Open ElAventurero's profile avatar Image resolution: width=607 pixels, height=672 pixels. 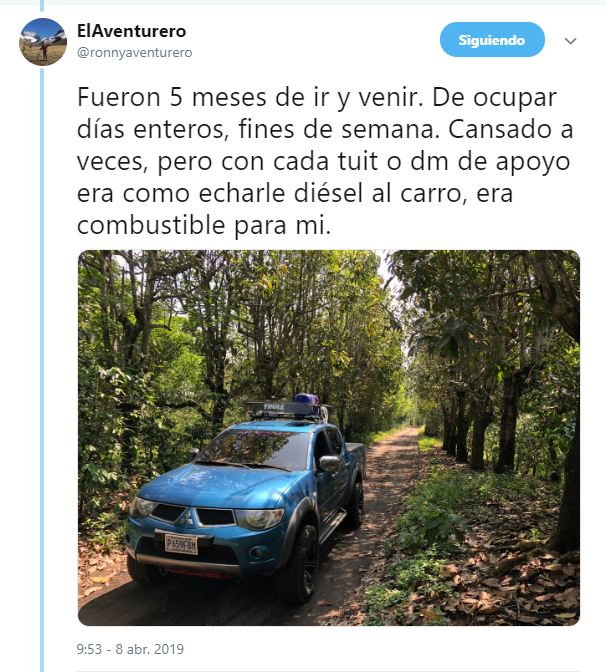[43, 42]
